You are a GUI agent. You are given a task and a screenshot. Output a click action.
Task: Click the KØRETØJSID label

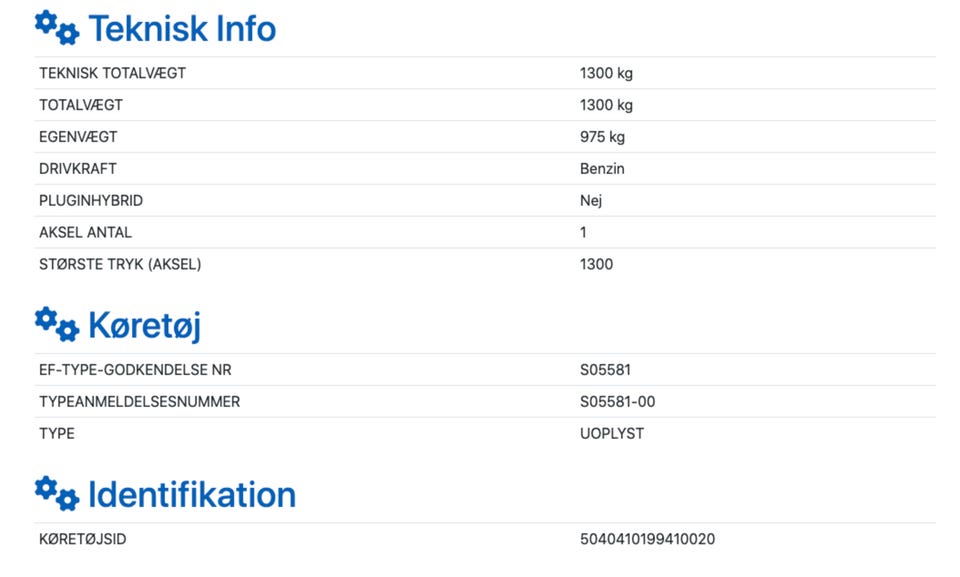pos(83,539)
